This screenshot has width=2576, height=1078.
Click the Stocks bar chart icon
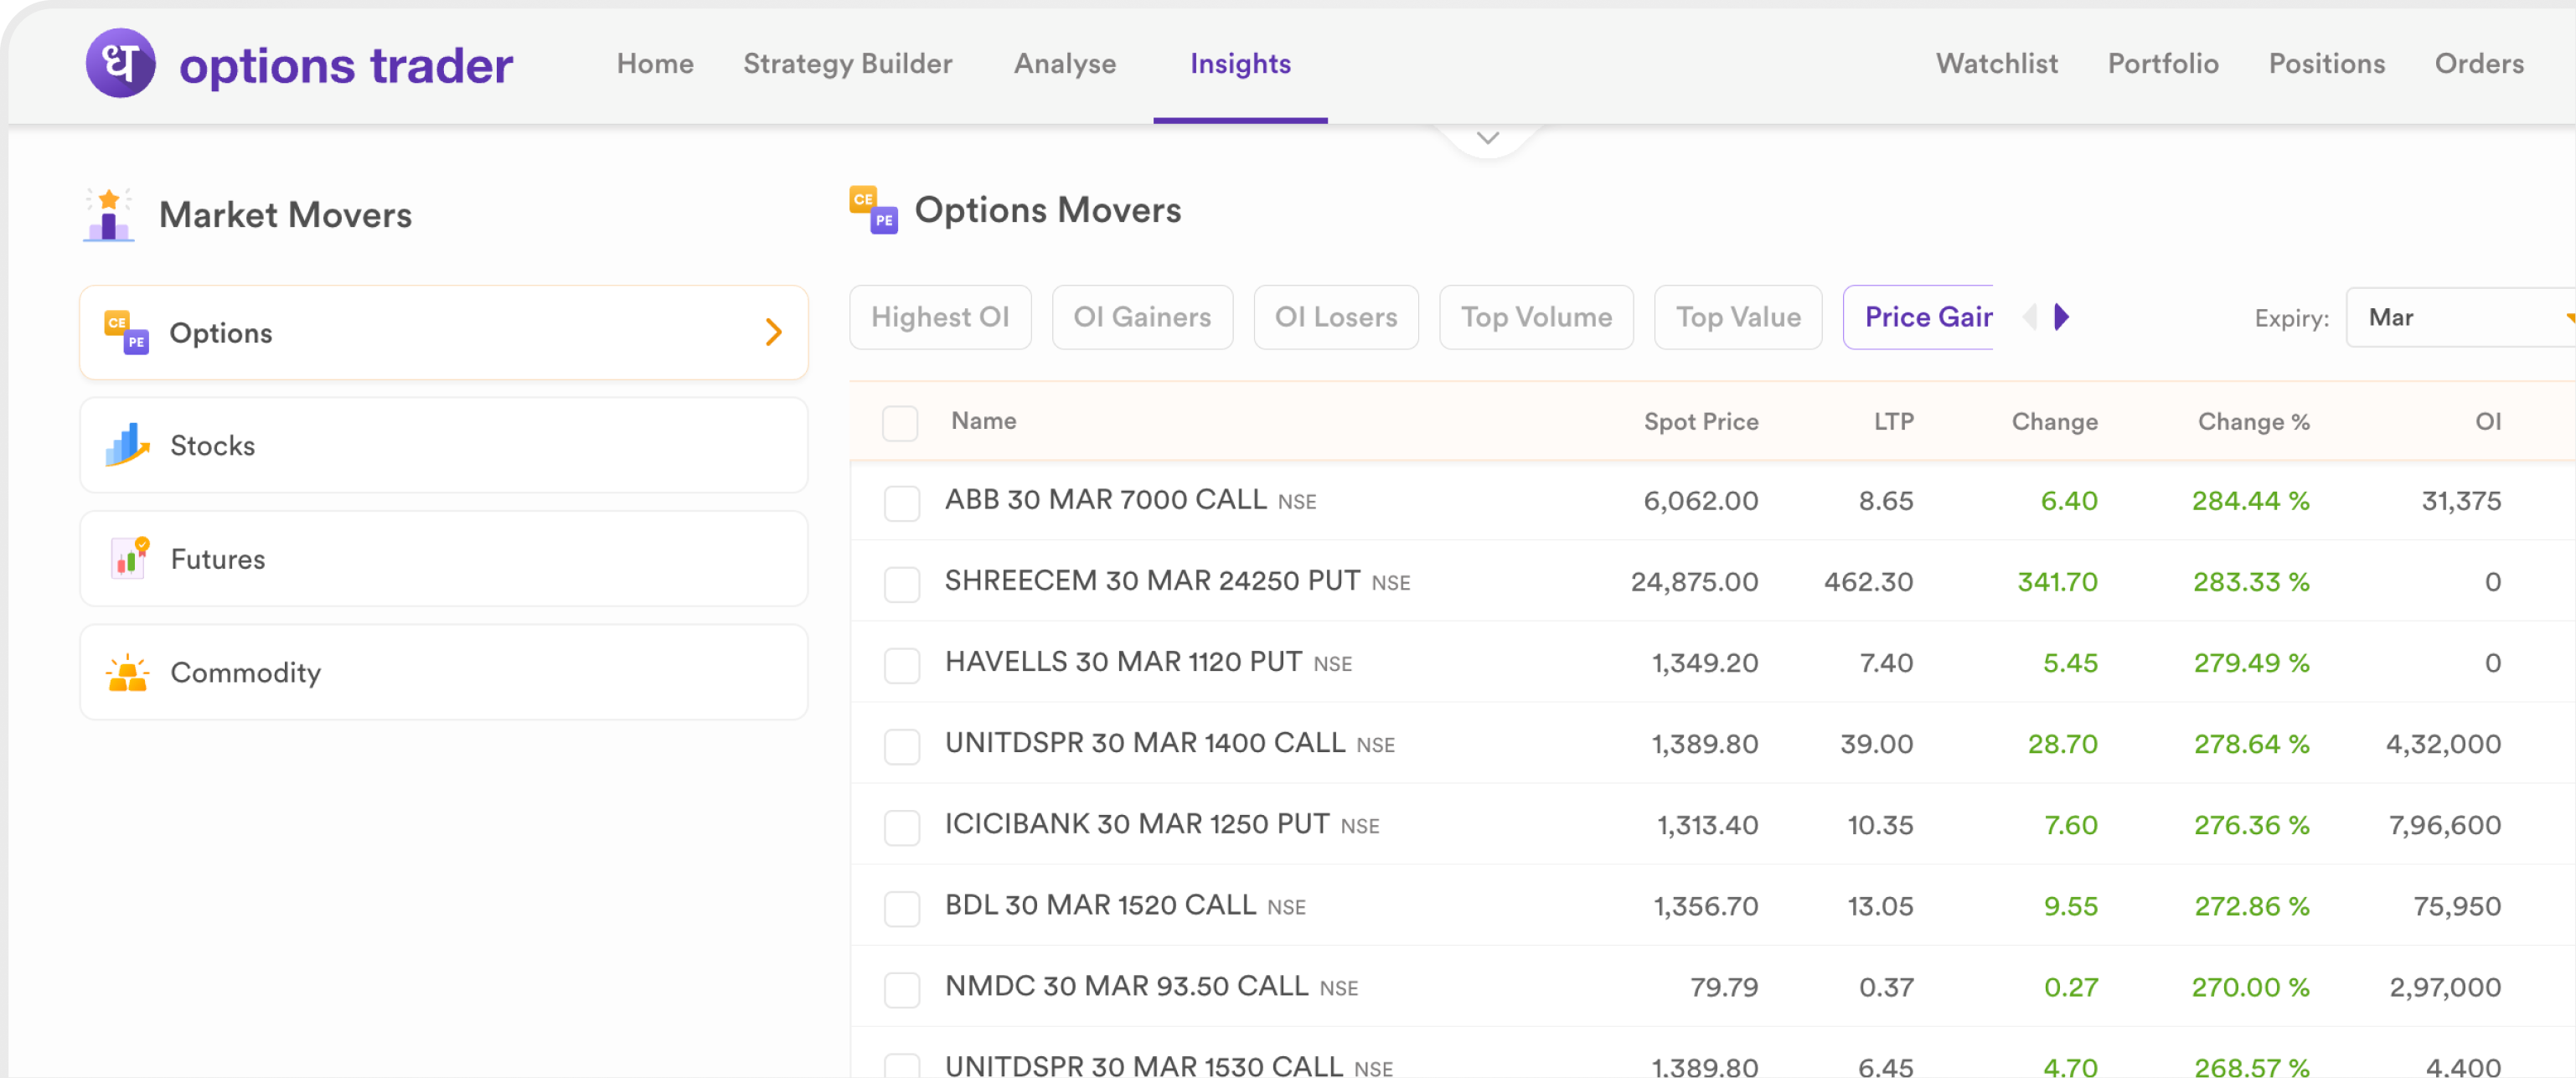click(126, 445)
